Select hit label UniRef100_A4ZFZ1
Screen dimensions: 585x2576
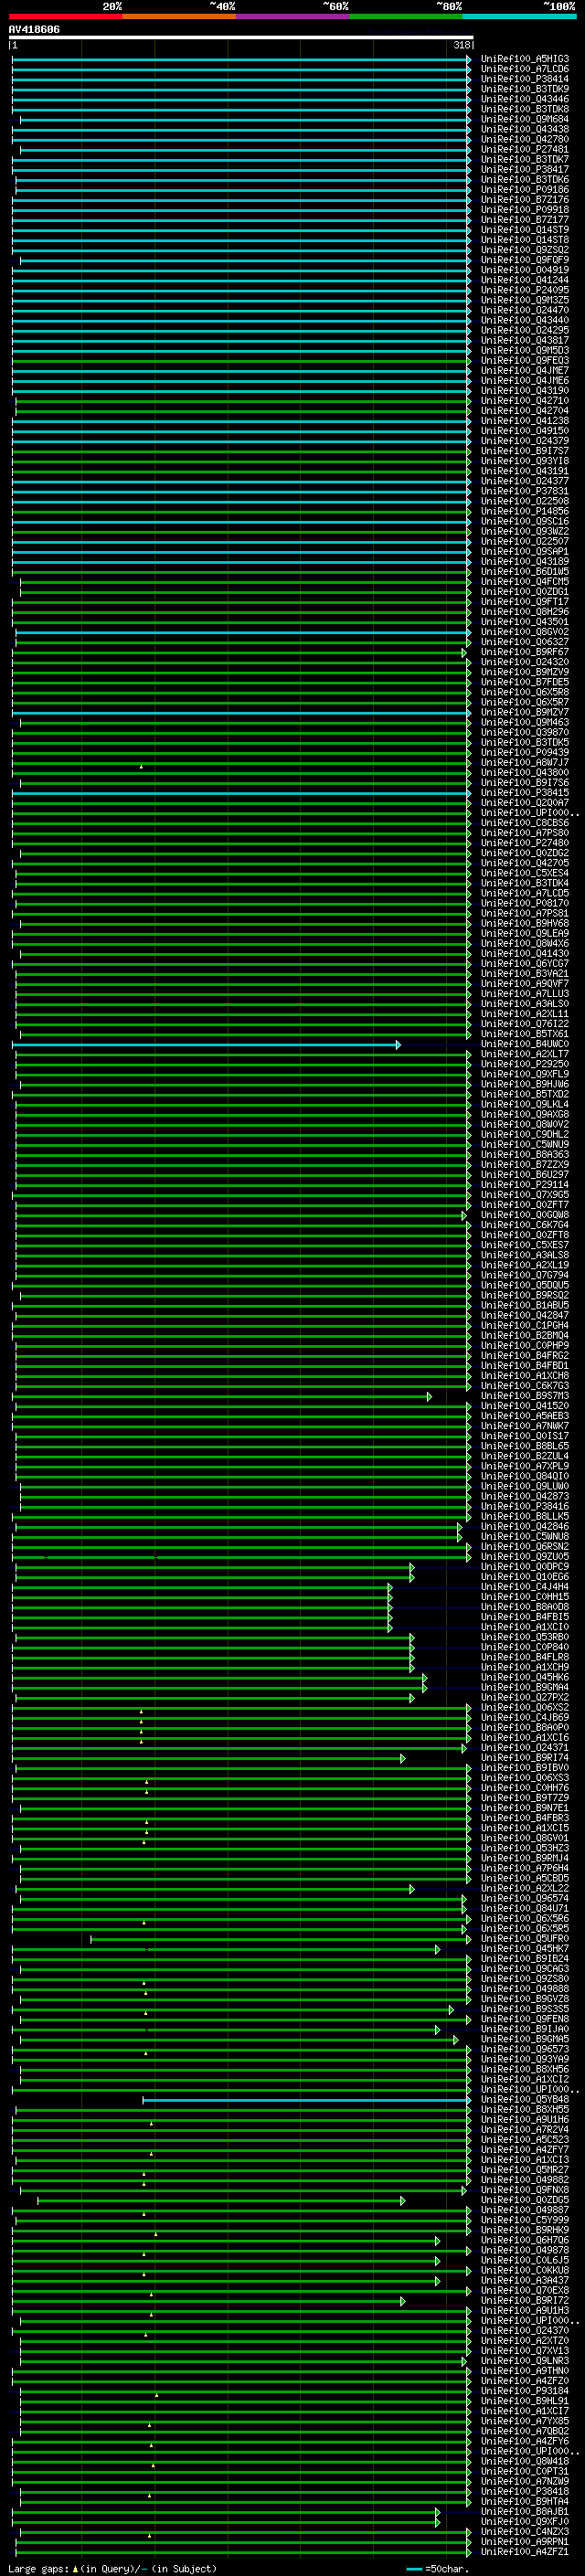tap(525, 2552)
